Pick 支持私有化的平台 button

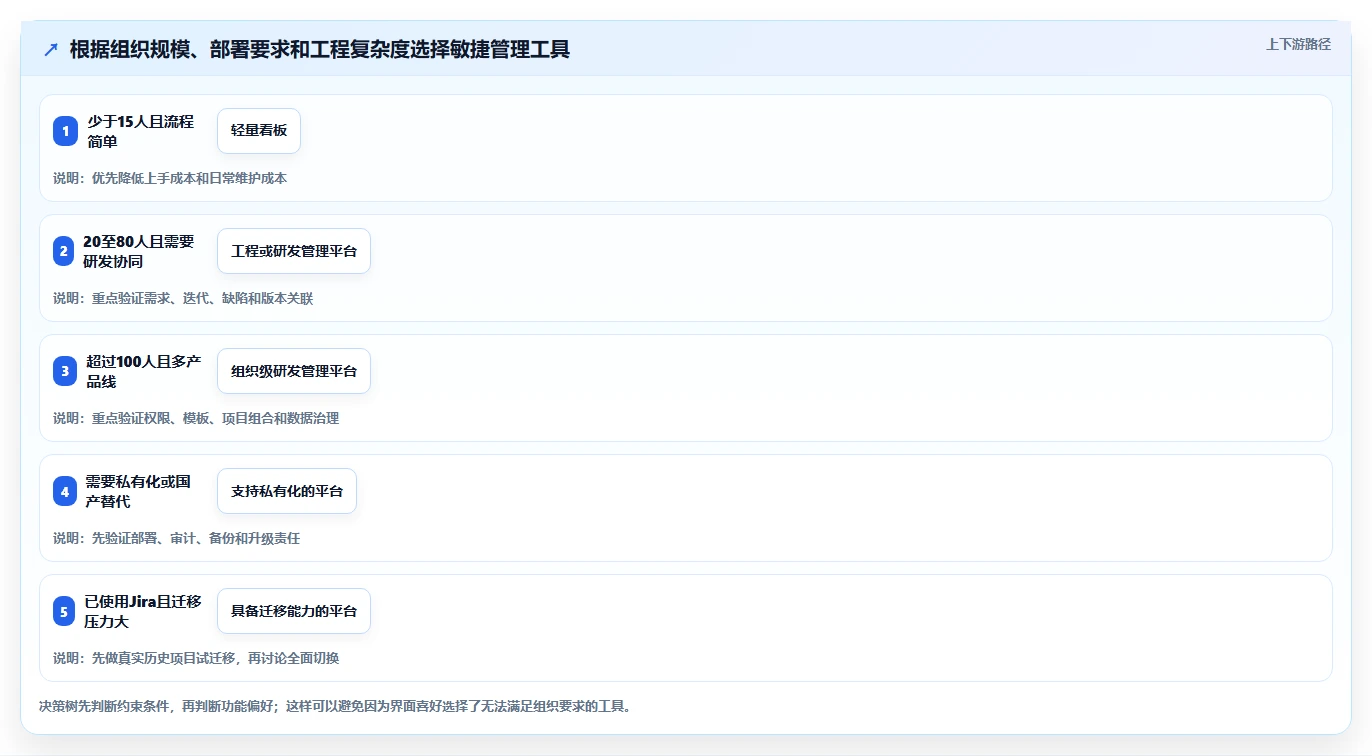tap(287, 491)
